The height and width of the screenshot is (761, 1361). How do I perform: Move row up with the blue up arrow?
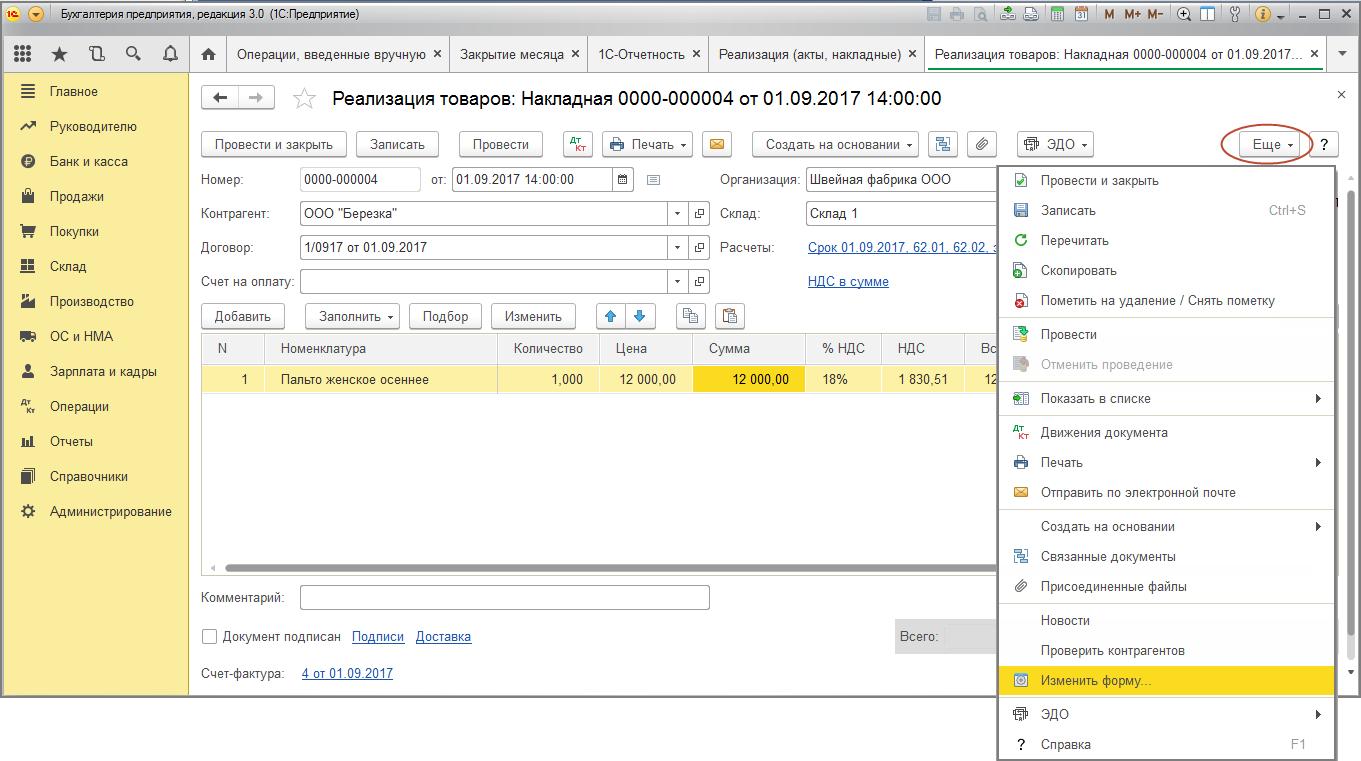610,316
